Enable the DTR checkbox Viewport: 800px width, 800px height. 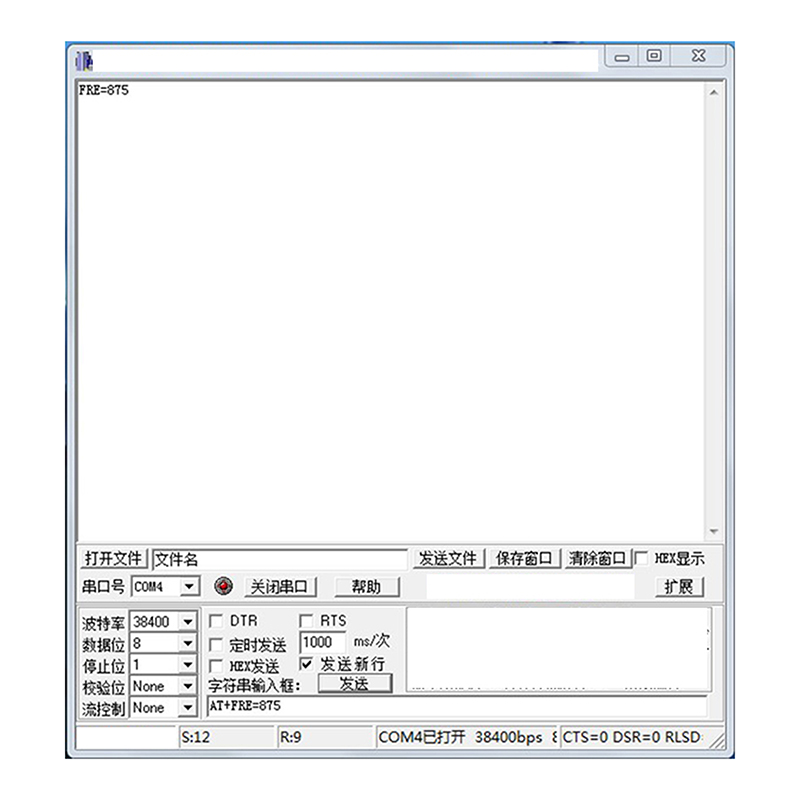(215, 621)
